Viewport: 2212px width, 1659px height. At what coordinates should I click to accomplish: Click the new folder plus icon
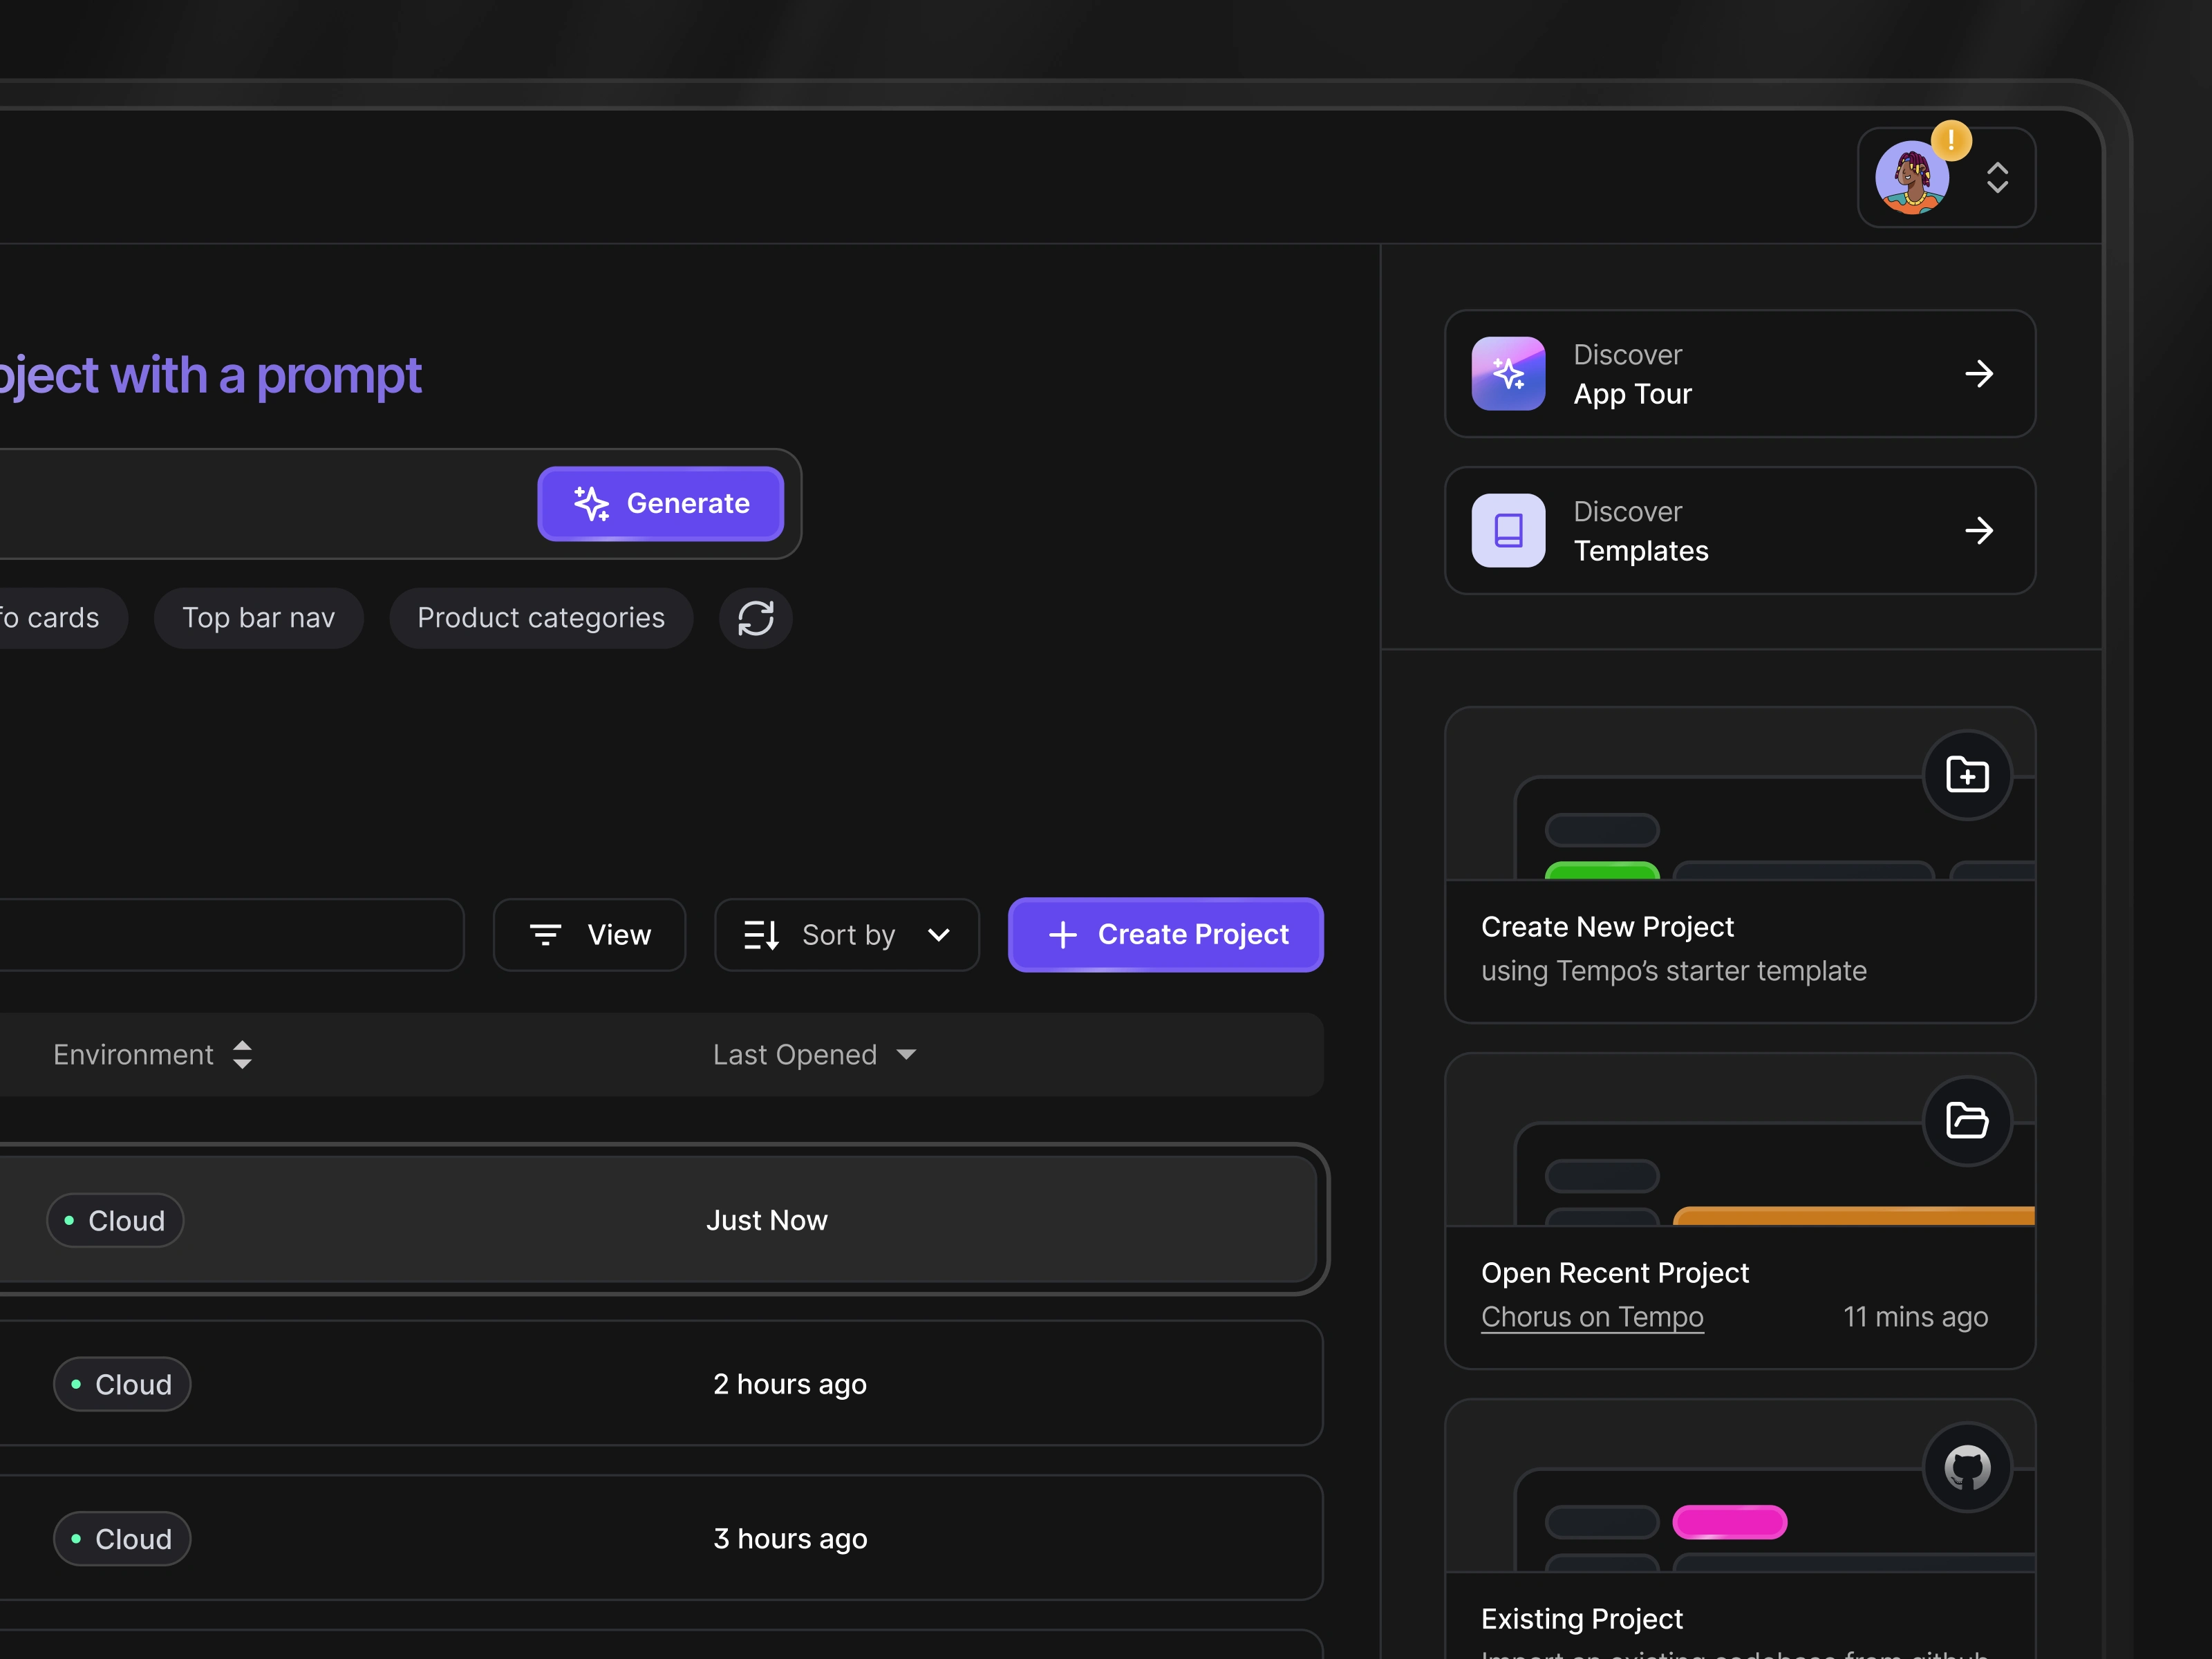(x=1967, y=775)
